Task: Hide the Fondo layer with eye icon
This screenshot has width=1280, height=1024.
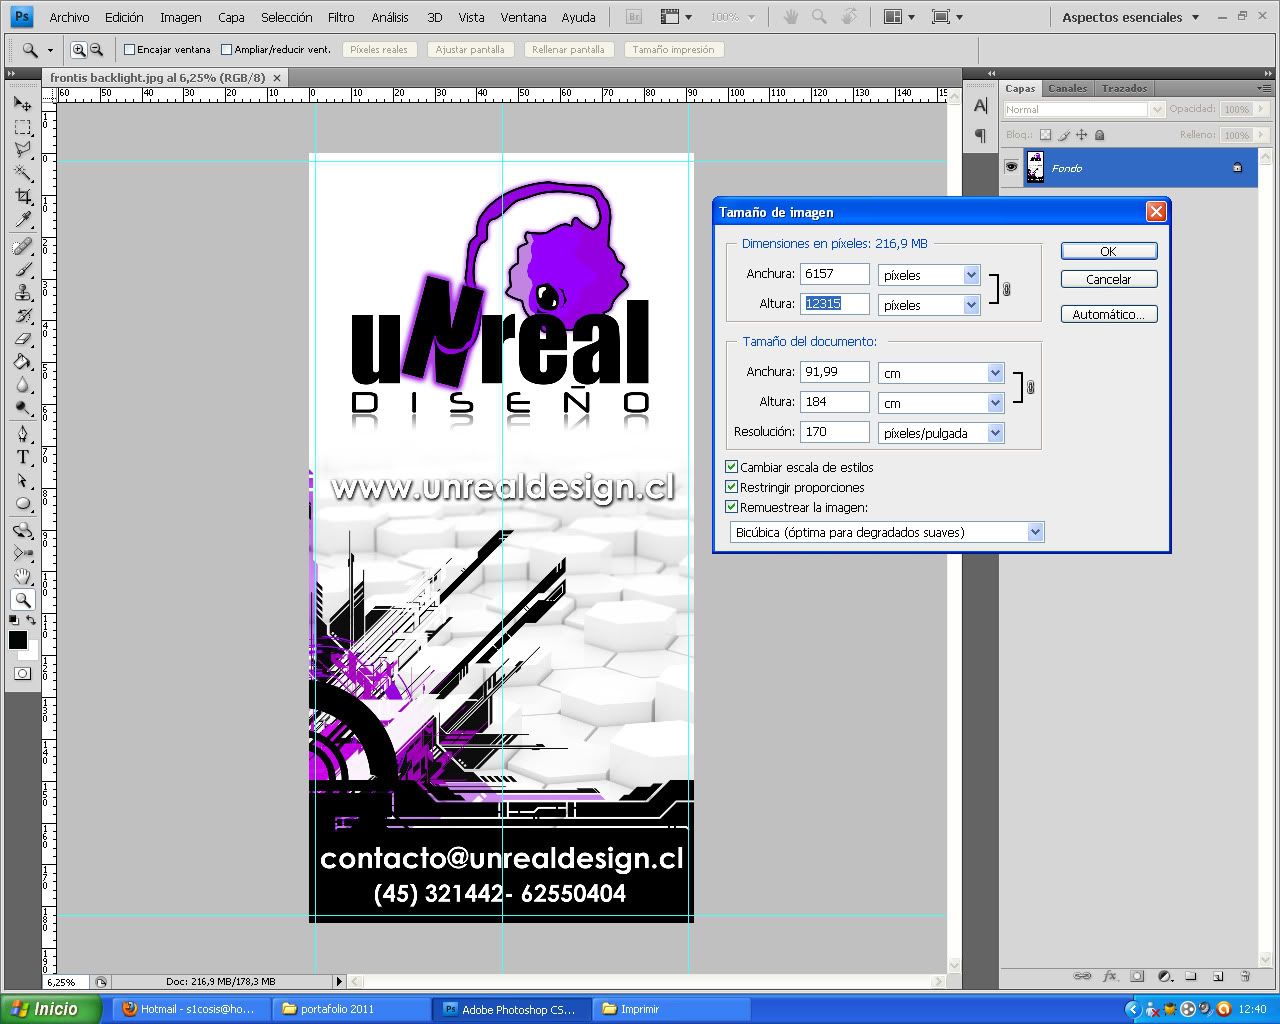Action: coord(1011,167)
